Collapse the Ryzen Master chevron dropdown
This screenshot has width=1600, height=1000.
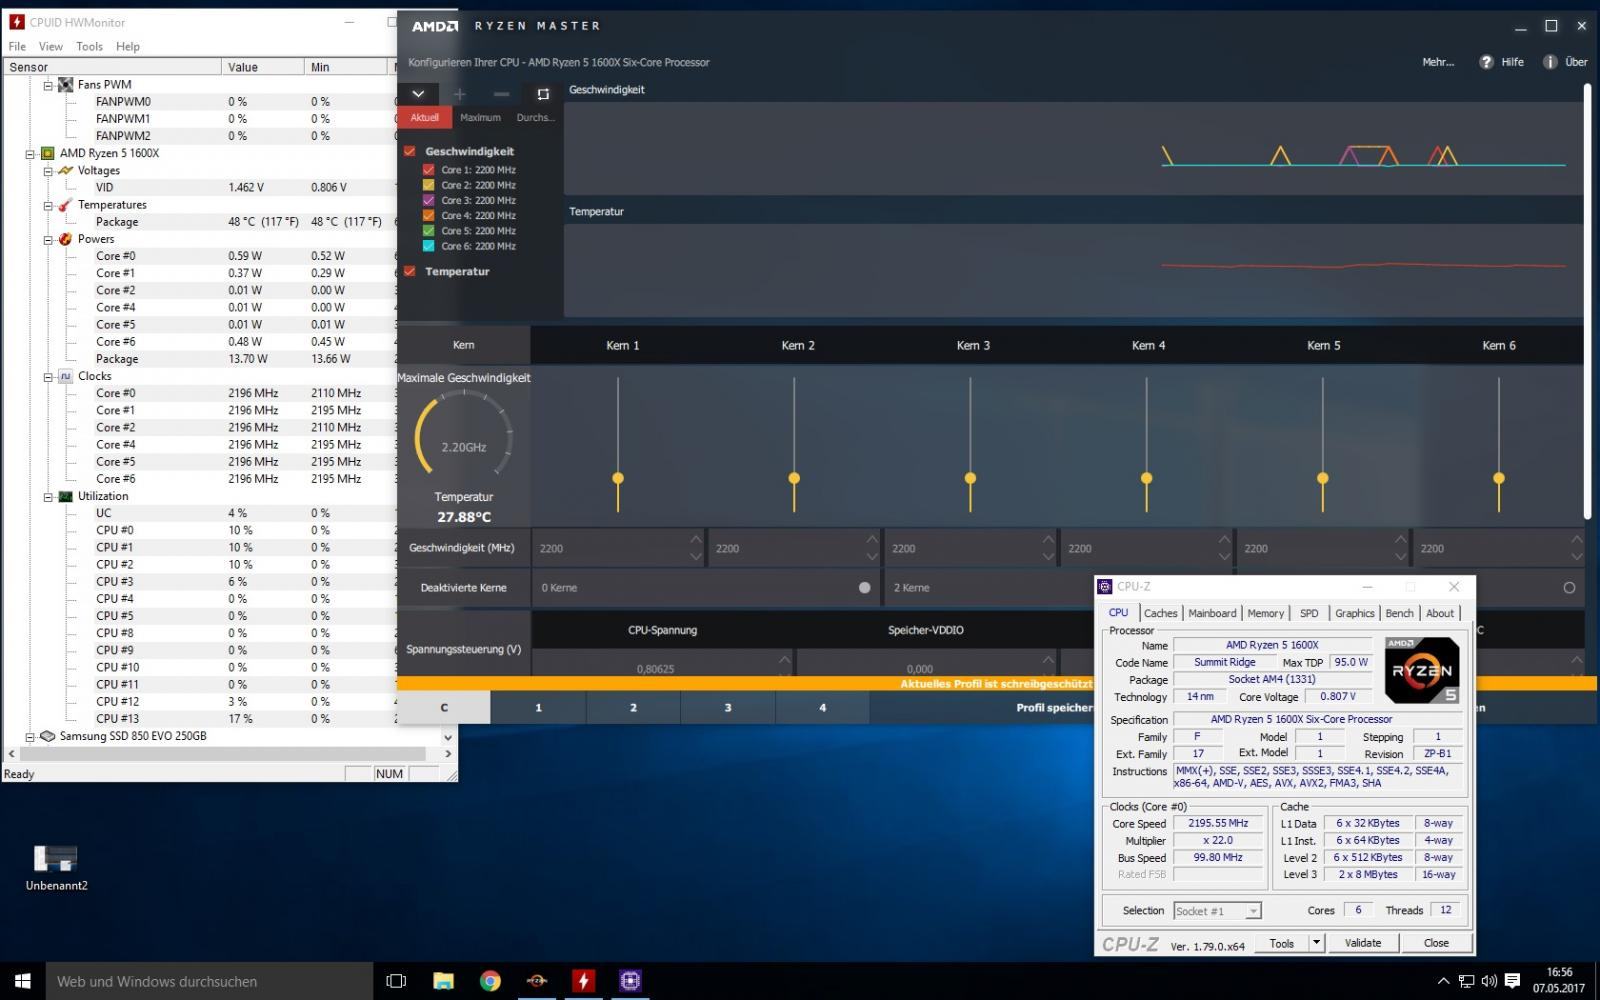coord(418,94)
